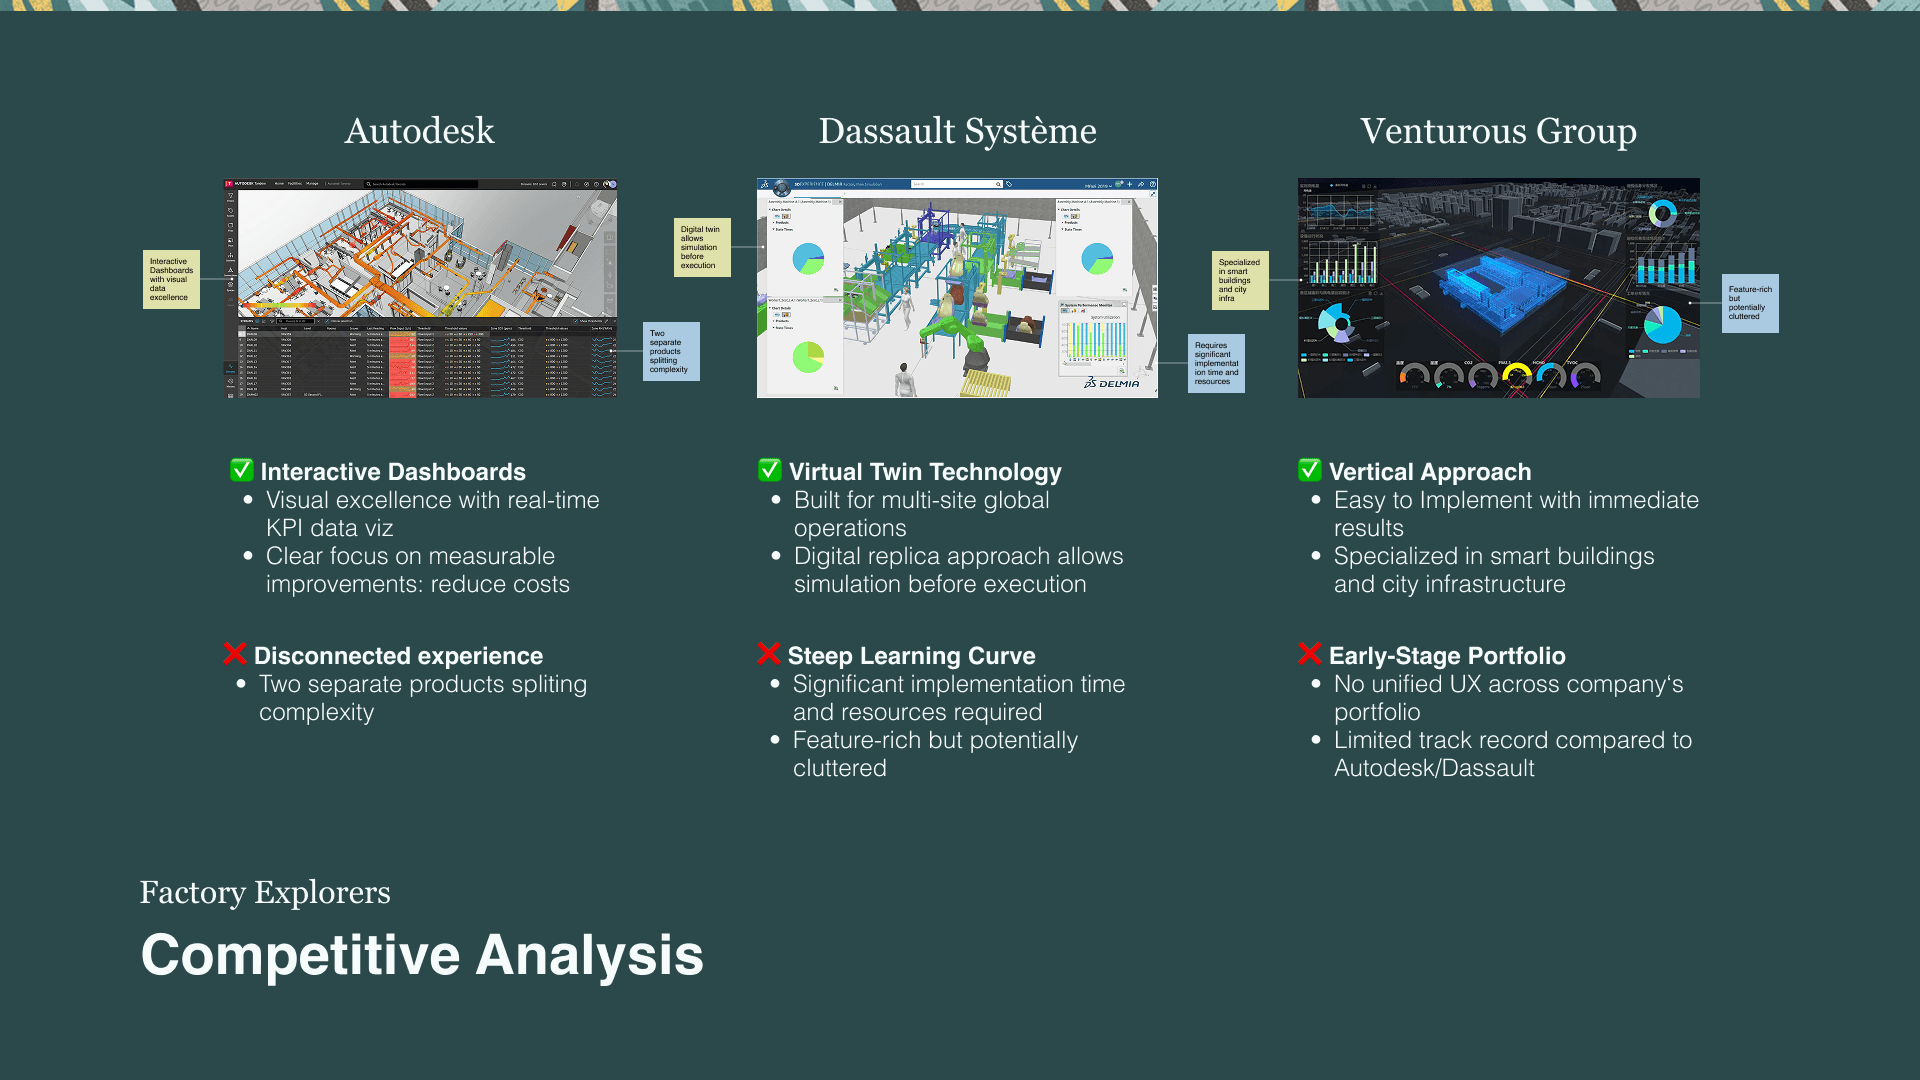1920x1080 pixels.
Task: Click yellow note 'Digital twin allows simulation'
Action: [701, 247]
